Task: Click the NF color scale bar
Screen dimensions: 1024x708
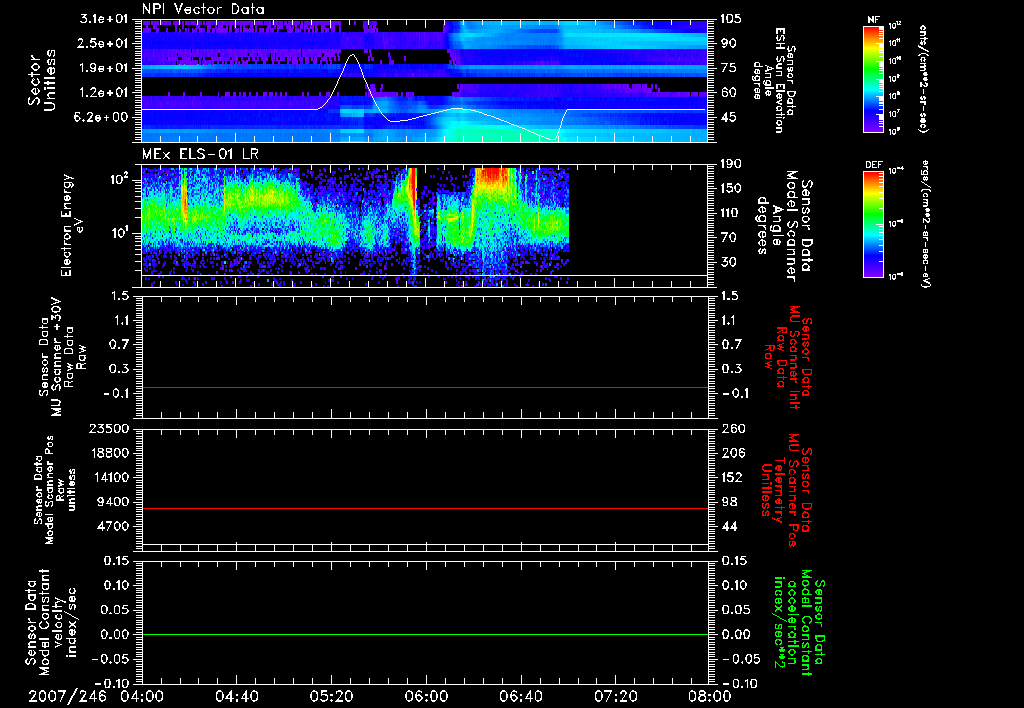Action: tap(873, 78)
